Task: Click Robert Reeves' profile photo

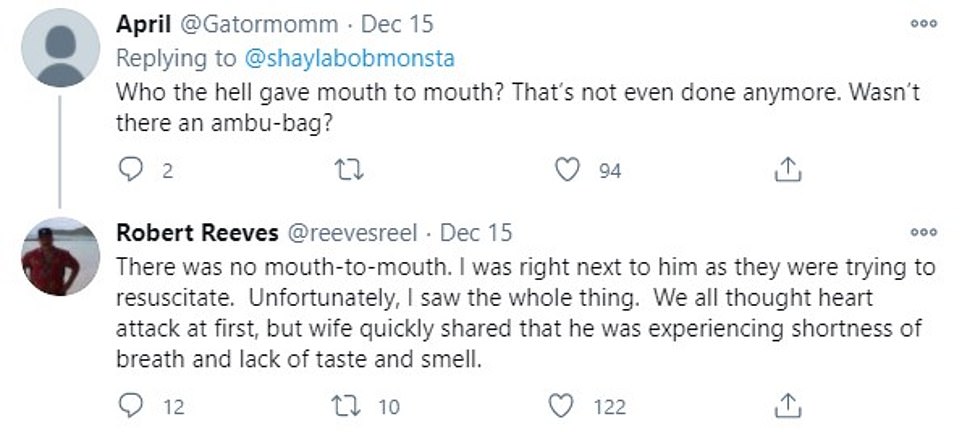Action: [x=59, y=257]
